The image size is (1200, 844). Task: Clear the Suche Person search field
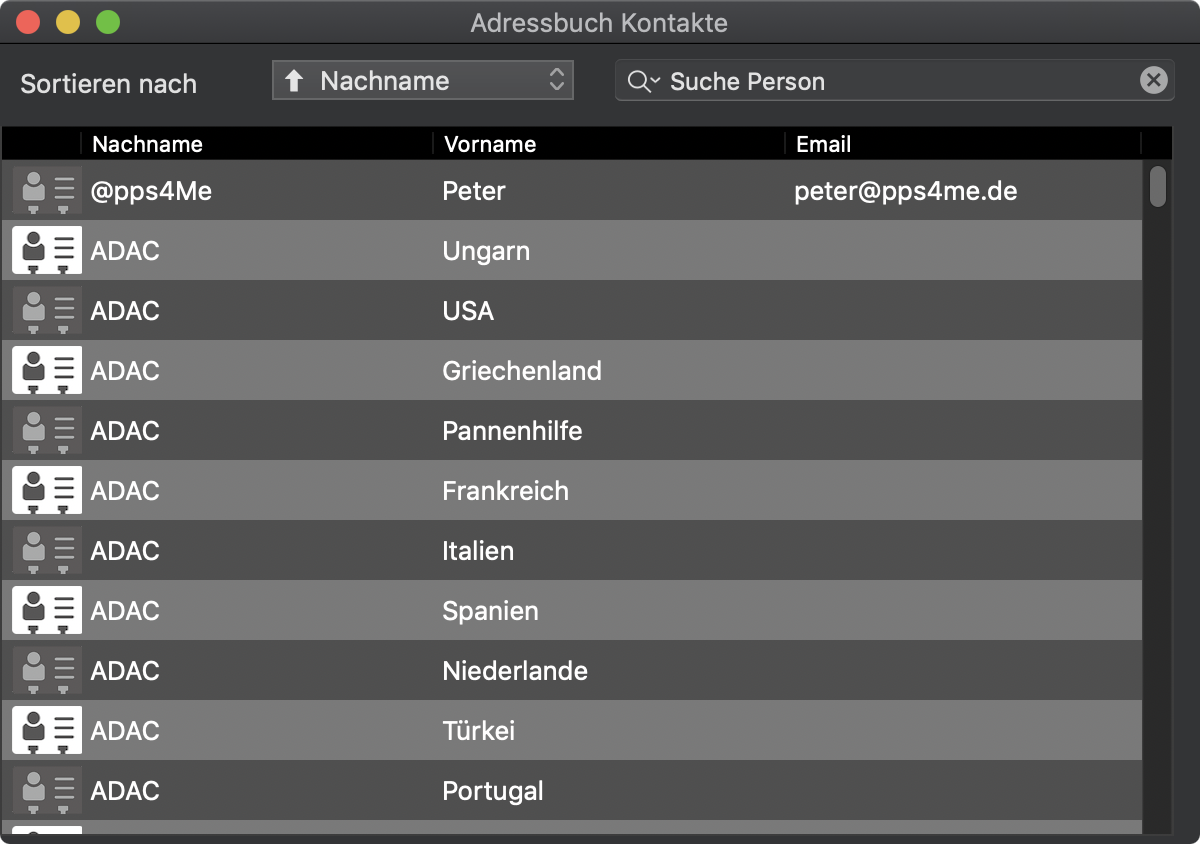click(x=1153, y=81)
